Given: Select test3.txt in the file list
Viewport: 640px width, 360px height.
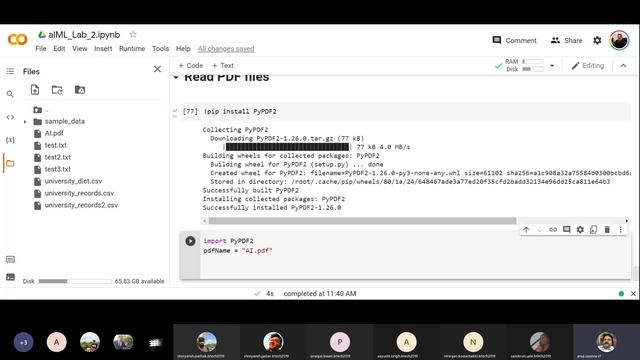Looking at the screenshot, I should (x=58, y=169).
